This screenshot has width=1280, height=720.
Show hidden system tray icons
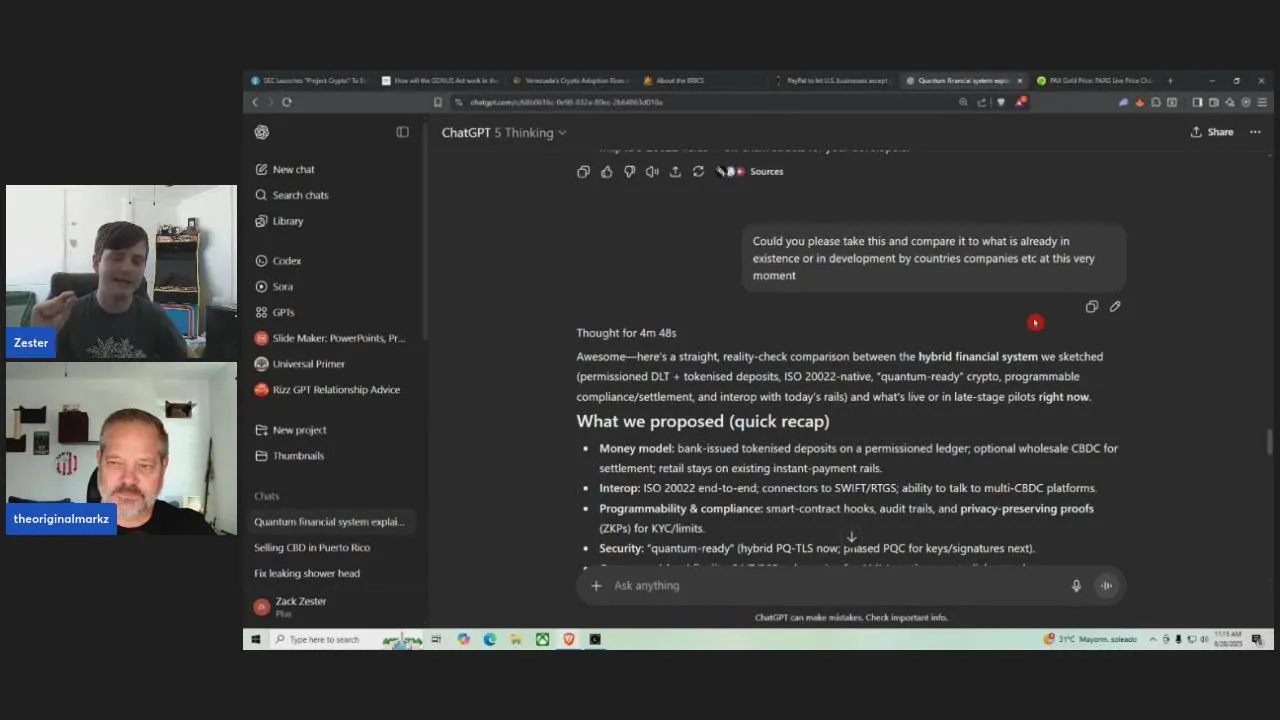[1152, 639]
